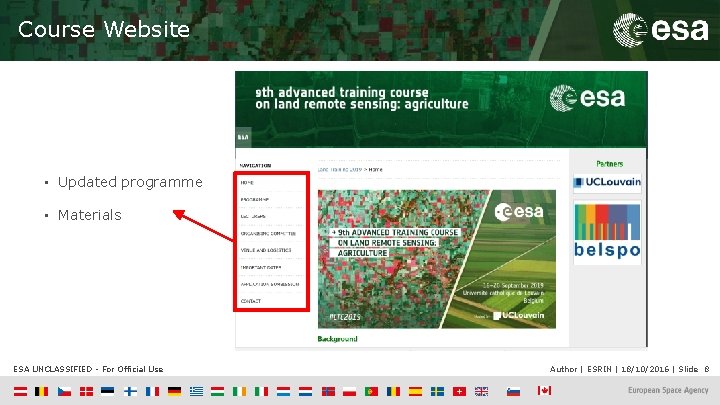This screenshot has width=720, height=405.
Task: Click the training course banner image
Action: pyautogui.click(x=437, y=259)
